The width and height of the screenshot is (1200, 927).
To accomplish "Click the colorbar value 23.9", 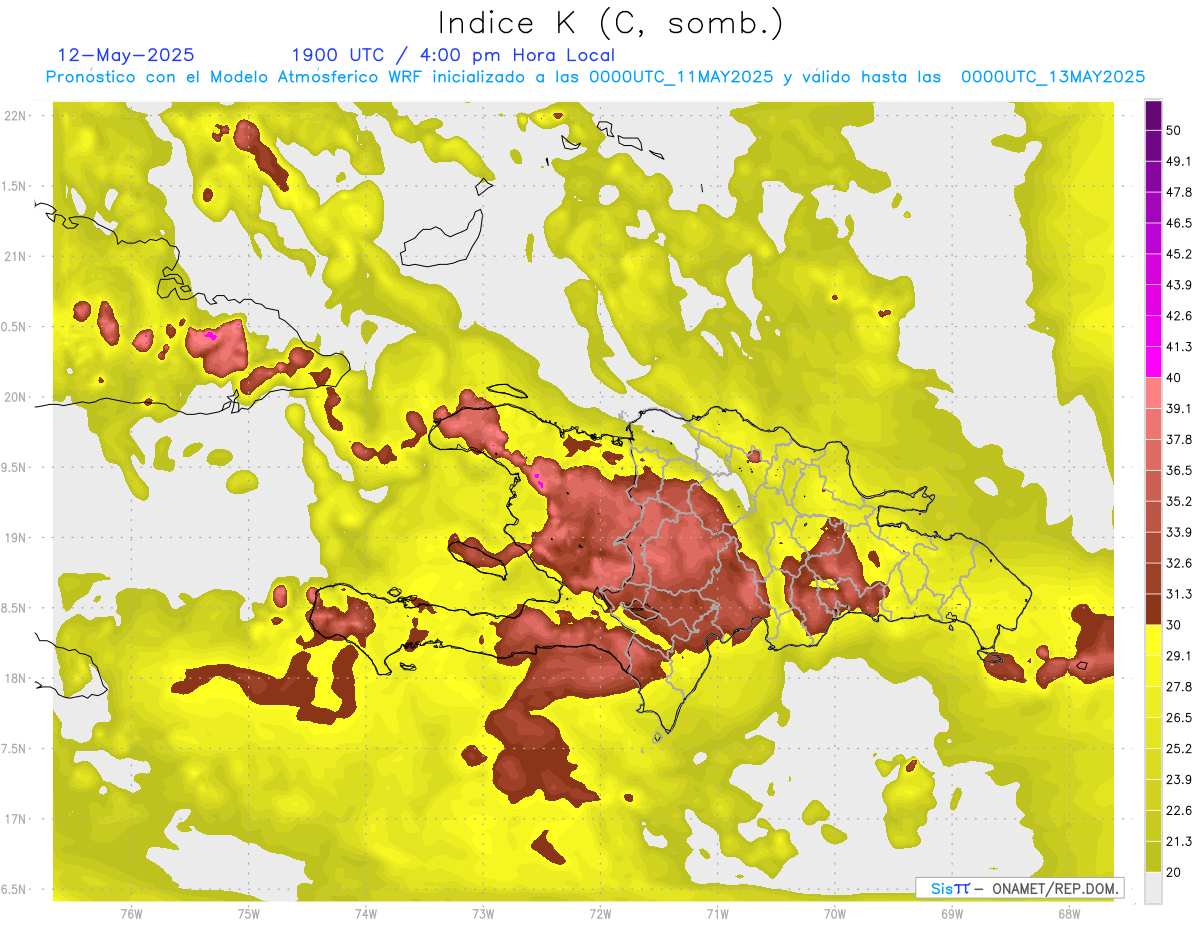I will tap(1179, 779).
